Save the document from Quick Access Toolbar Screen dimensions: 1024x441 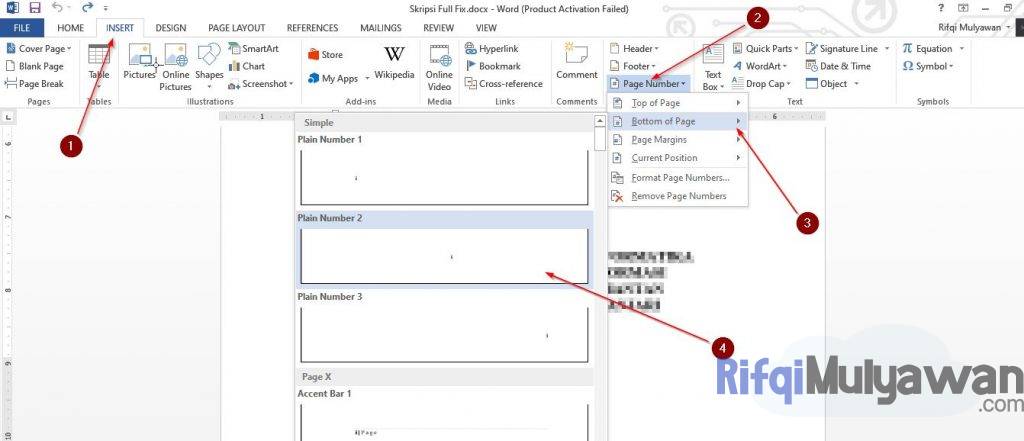click(x=35, y=8)
